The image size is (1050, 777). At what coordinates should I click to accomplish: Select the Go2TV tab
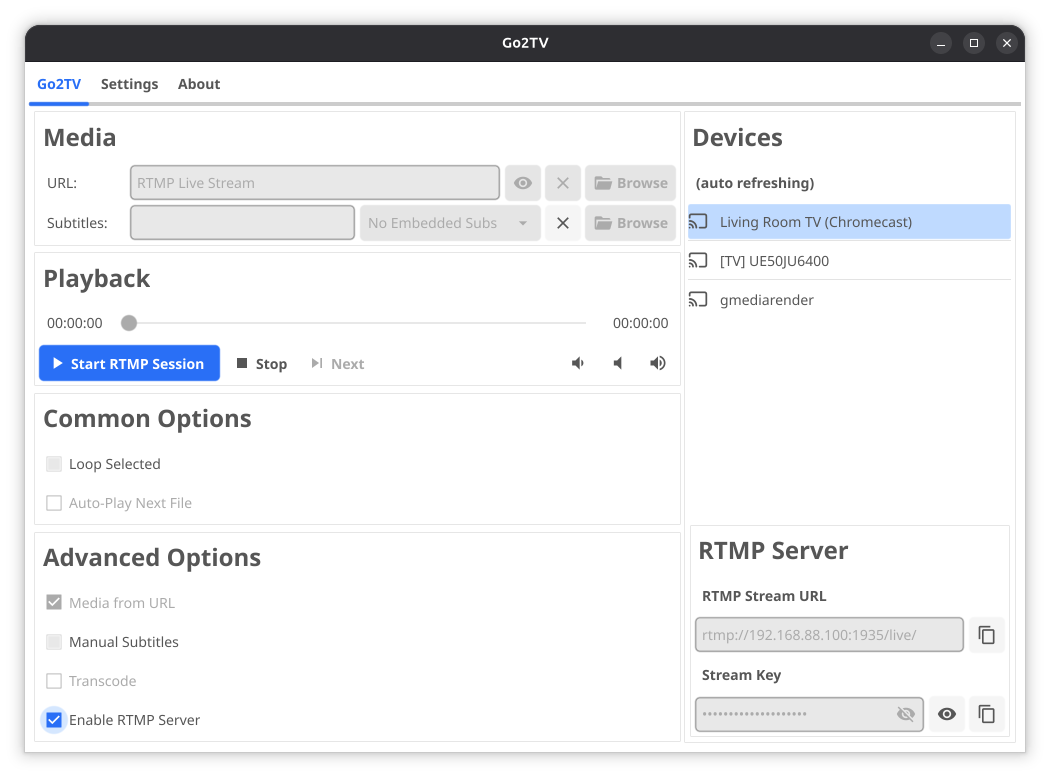pos(59,84)
